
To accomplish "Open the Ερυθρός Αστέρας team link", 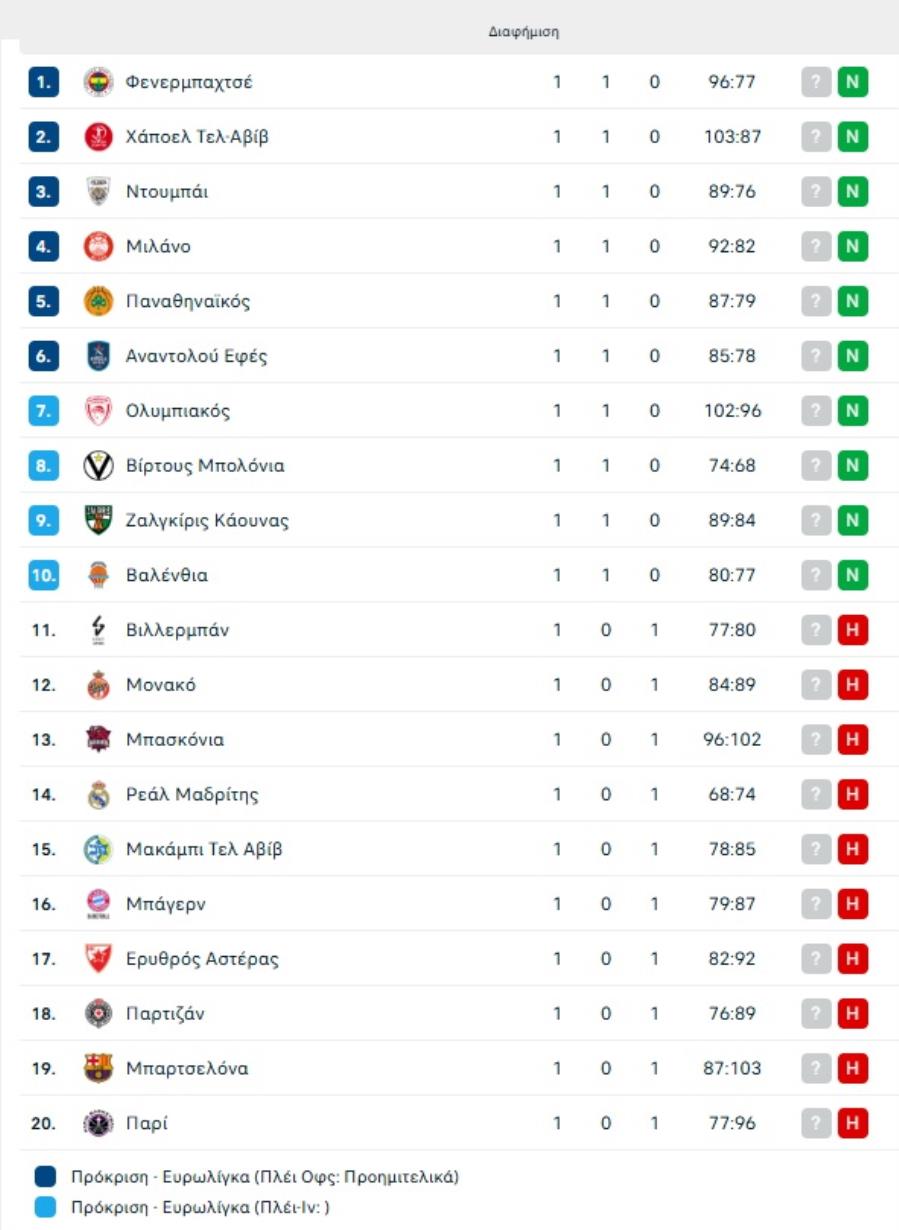I will [202, 959].
